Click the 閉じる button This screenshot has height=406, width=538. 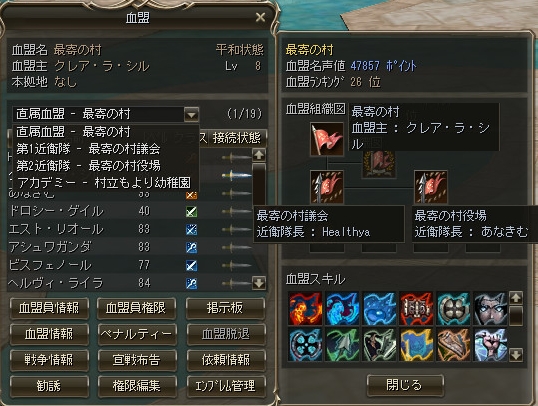coord(405,385)
